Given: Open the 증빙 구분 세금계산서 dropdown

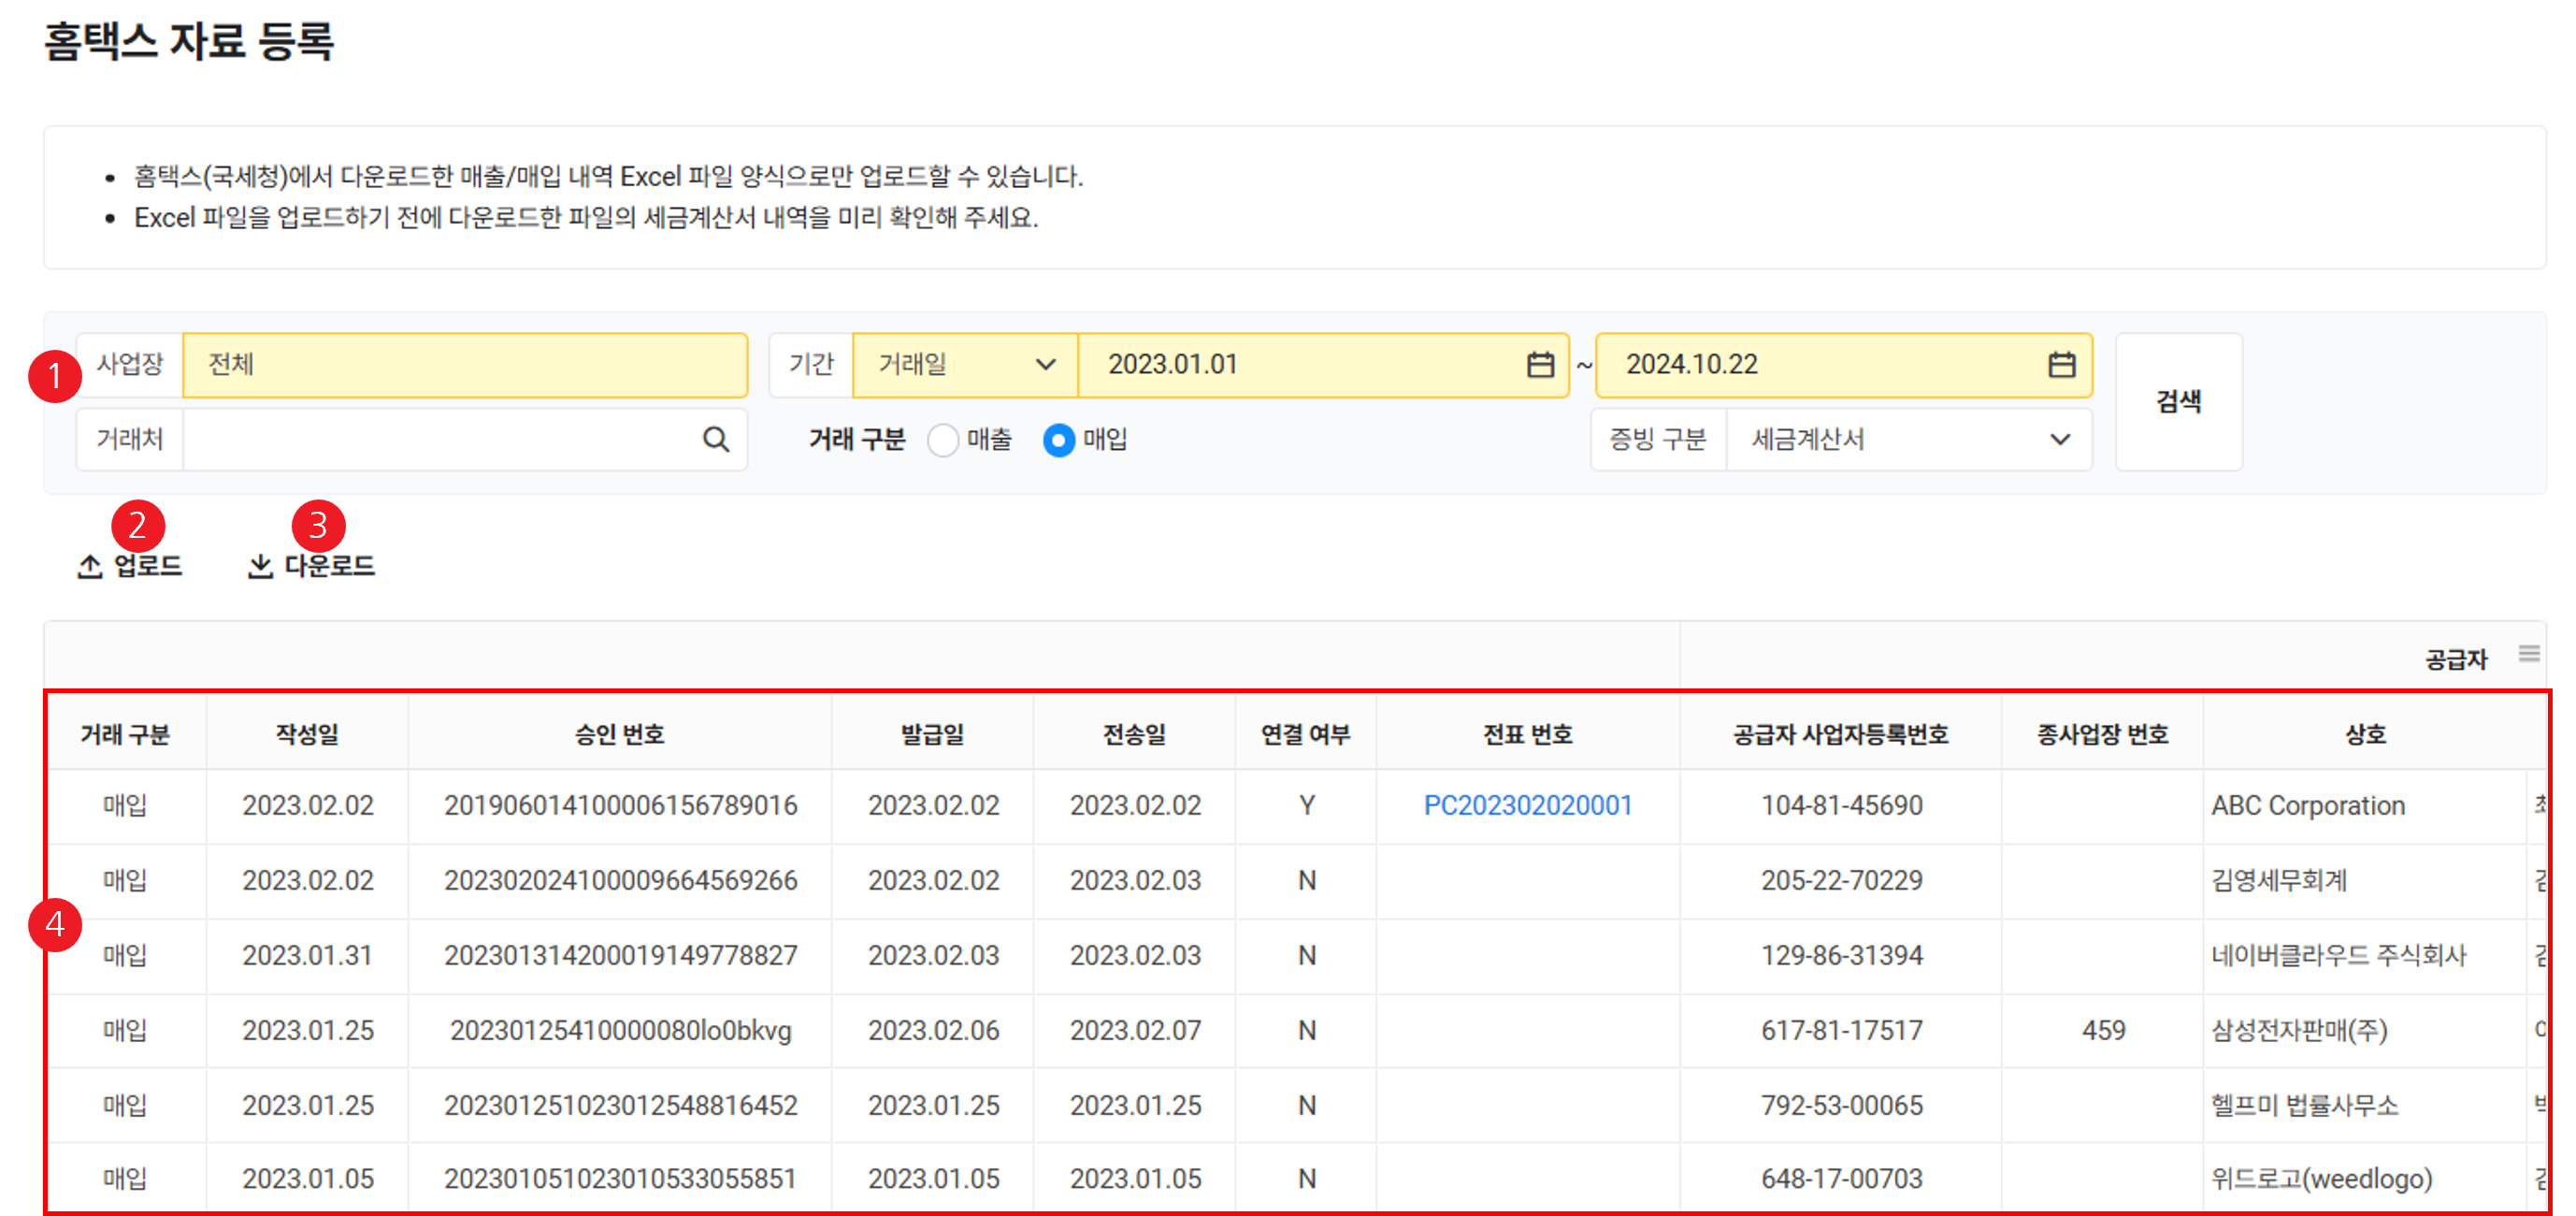Looking at the screenshot, I should [1908, 439].
